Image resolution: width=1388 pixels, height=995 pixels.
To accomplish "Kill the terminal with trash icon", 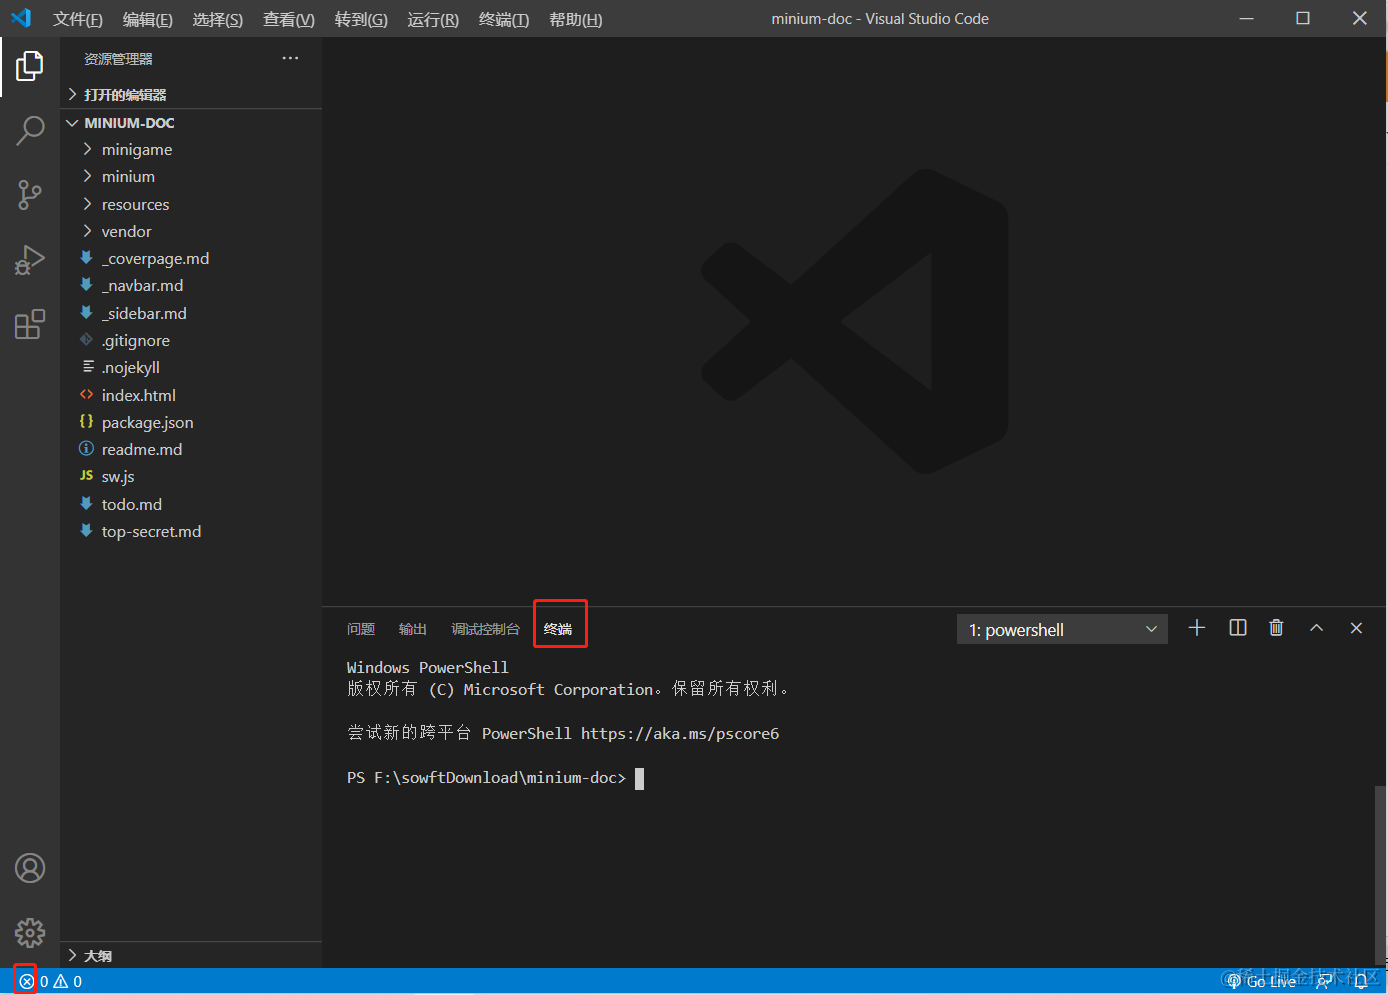I will point(1276,628).
